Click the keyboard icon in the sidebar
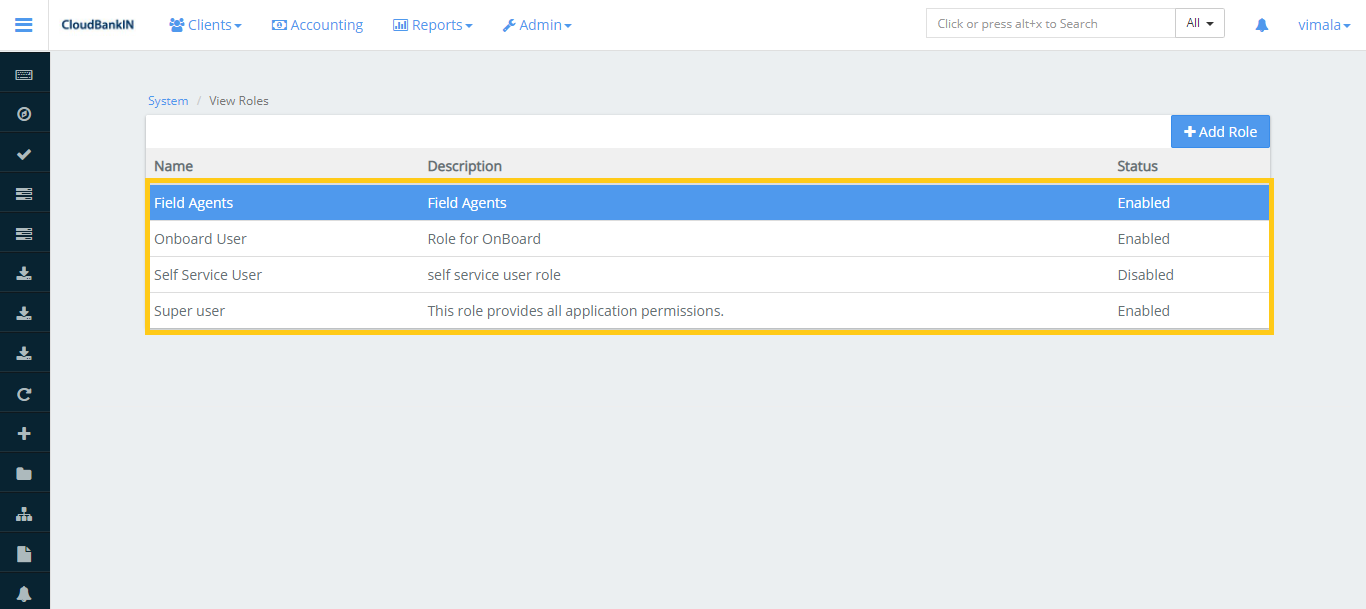 [x=24, y=75]
